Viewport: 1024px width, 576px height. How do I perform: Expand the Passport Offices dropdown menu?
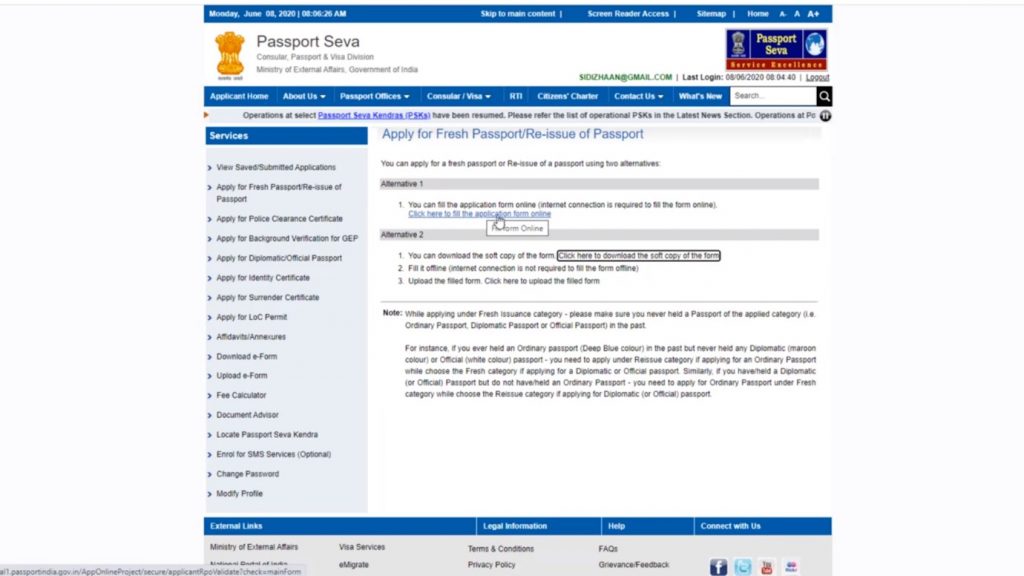374,96
